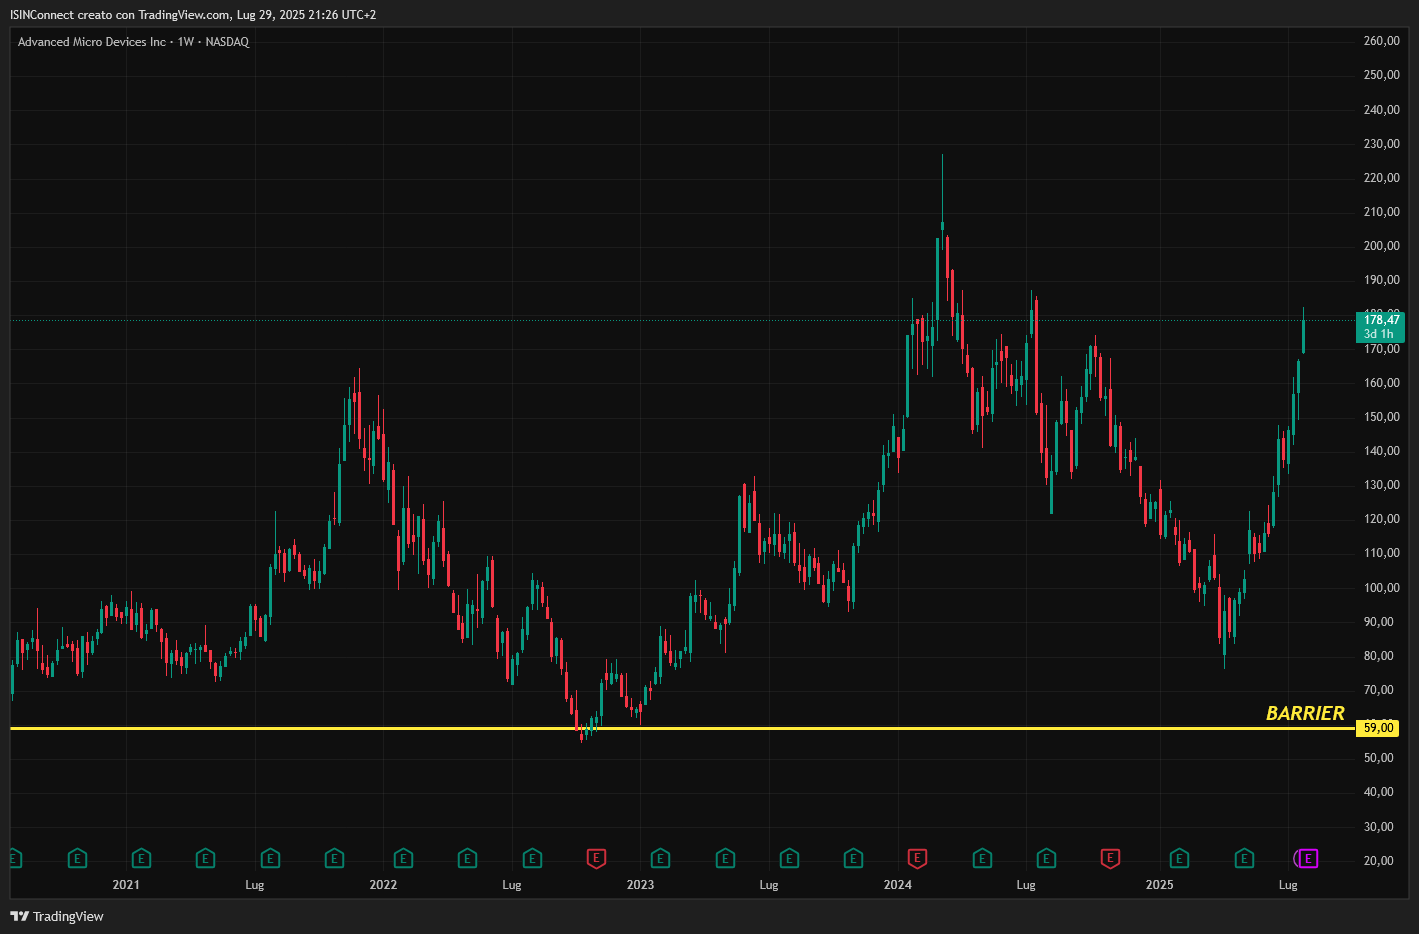Click the 2024 time axis label
Image resolution: width=1419 pixels, height=934 pixels.
(898, 885)
